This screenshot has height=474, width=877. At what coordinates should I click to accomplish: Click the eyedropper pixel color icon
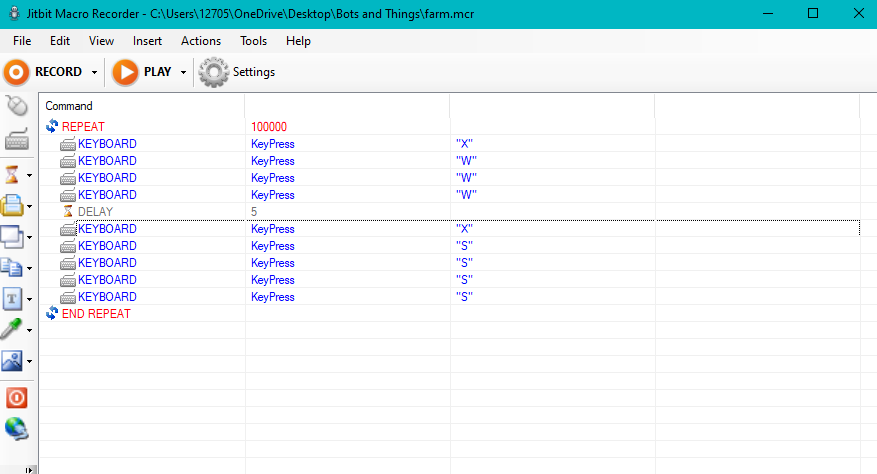point(12,329)
